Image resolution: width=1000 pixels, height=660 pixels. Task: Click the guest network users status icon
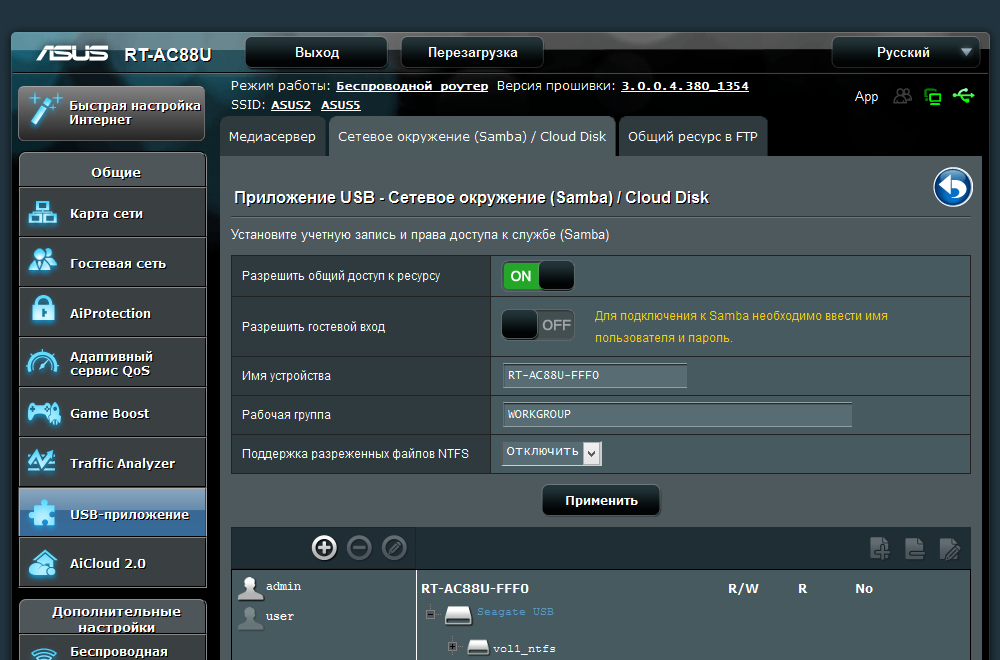(x=902, y=96)
